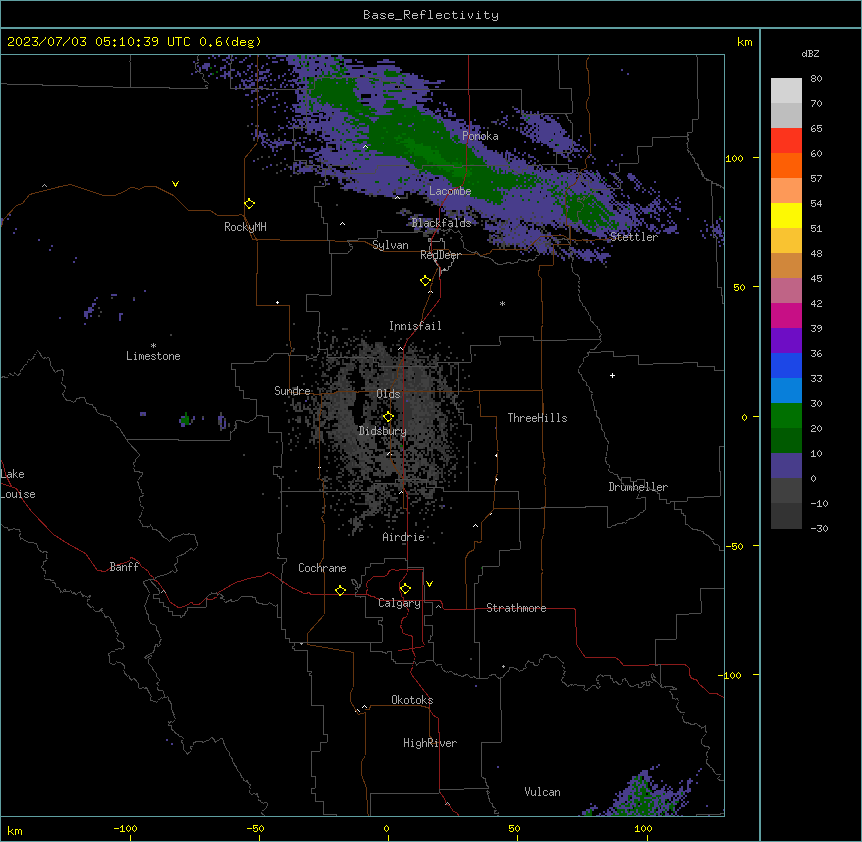Pick the magenta 42-39 dBZ legend swatch
This screenshot has width=862, height=842.
coord(786,315)
